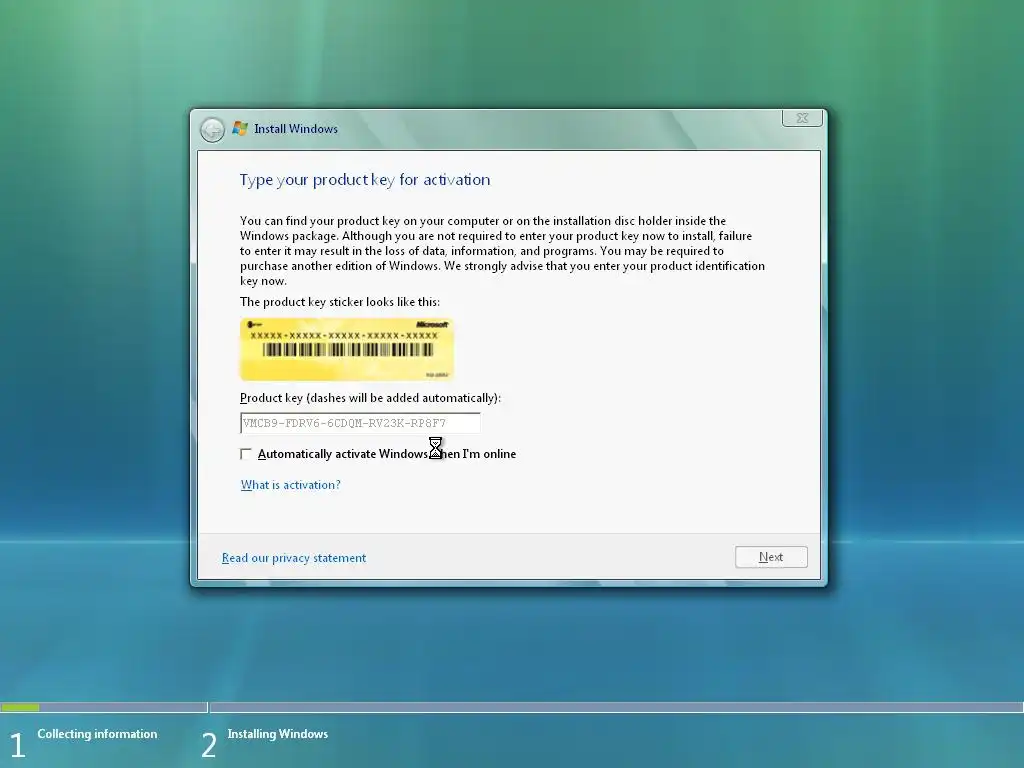Image resolution: width=1024 pixels, height=768 pixels.
Task: Close the Install Windows dialog
Action: 802,118
